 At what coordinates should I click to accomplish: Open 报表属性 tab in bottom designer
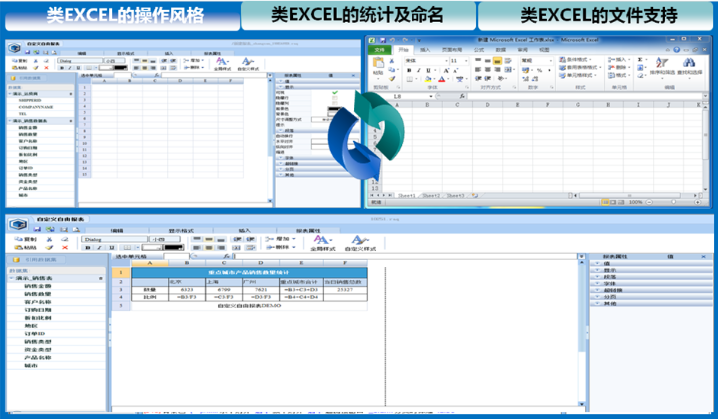tap(308, 230)
